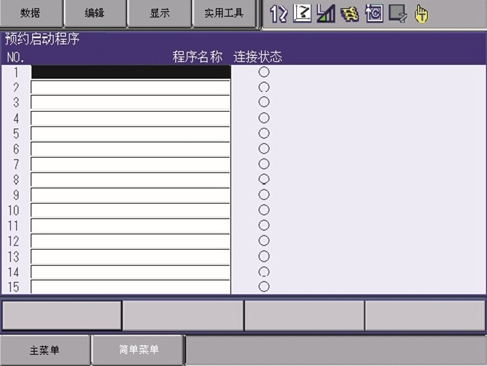This screenshot has height=366, width=487.
Task: Click the 预约启动程序 title text
Action: tap(42, 39)
